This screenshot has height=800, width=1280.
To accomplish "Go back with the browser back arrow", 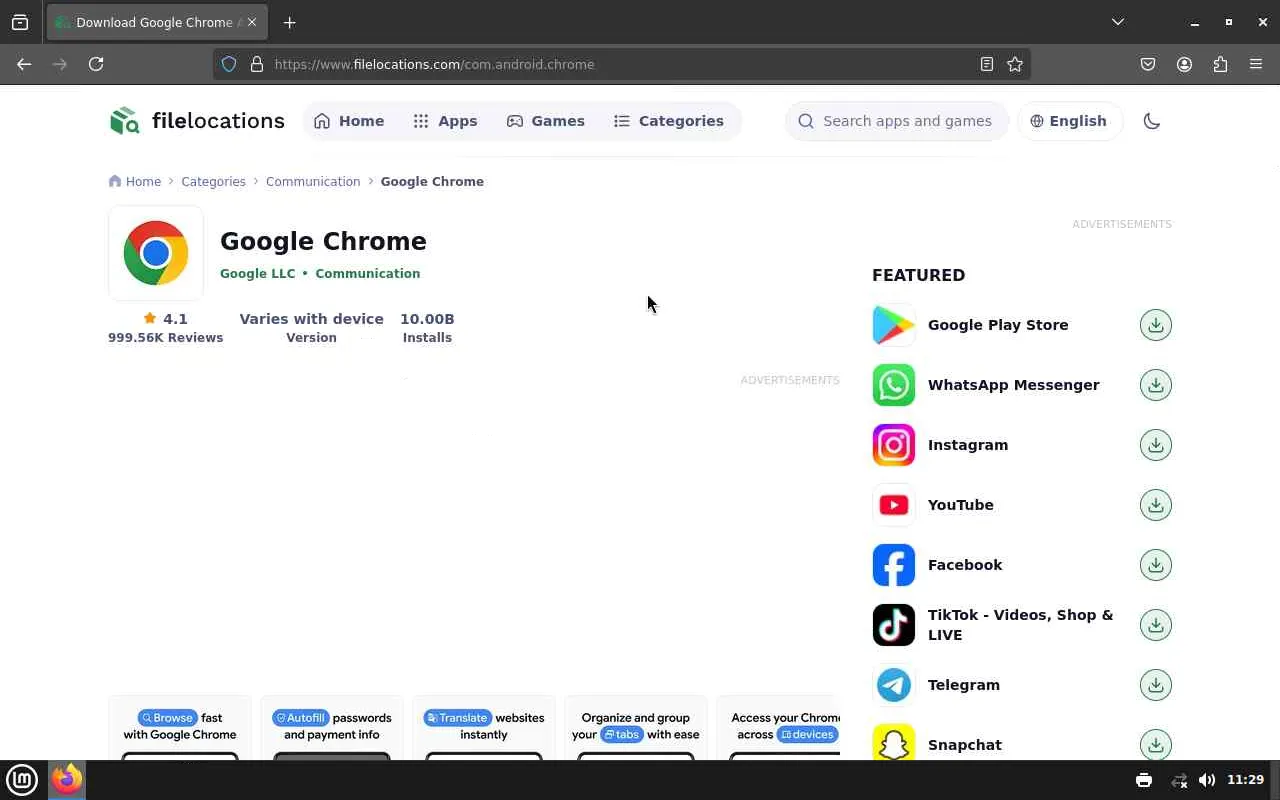I will pos(24,64).
